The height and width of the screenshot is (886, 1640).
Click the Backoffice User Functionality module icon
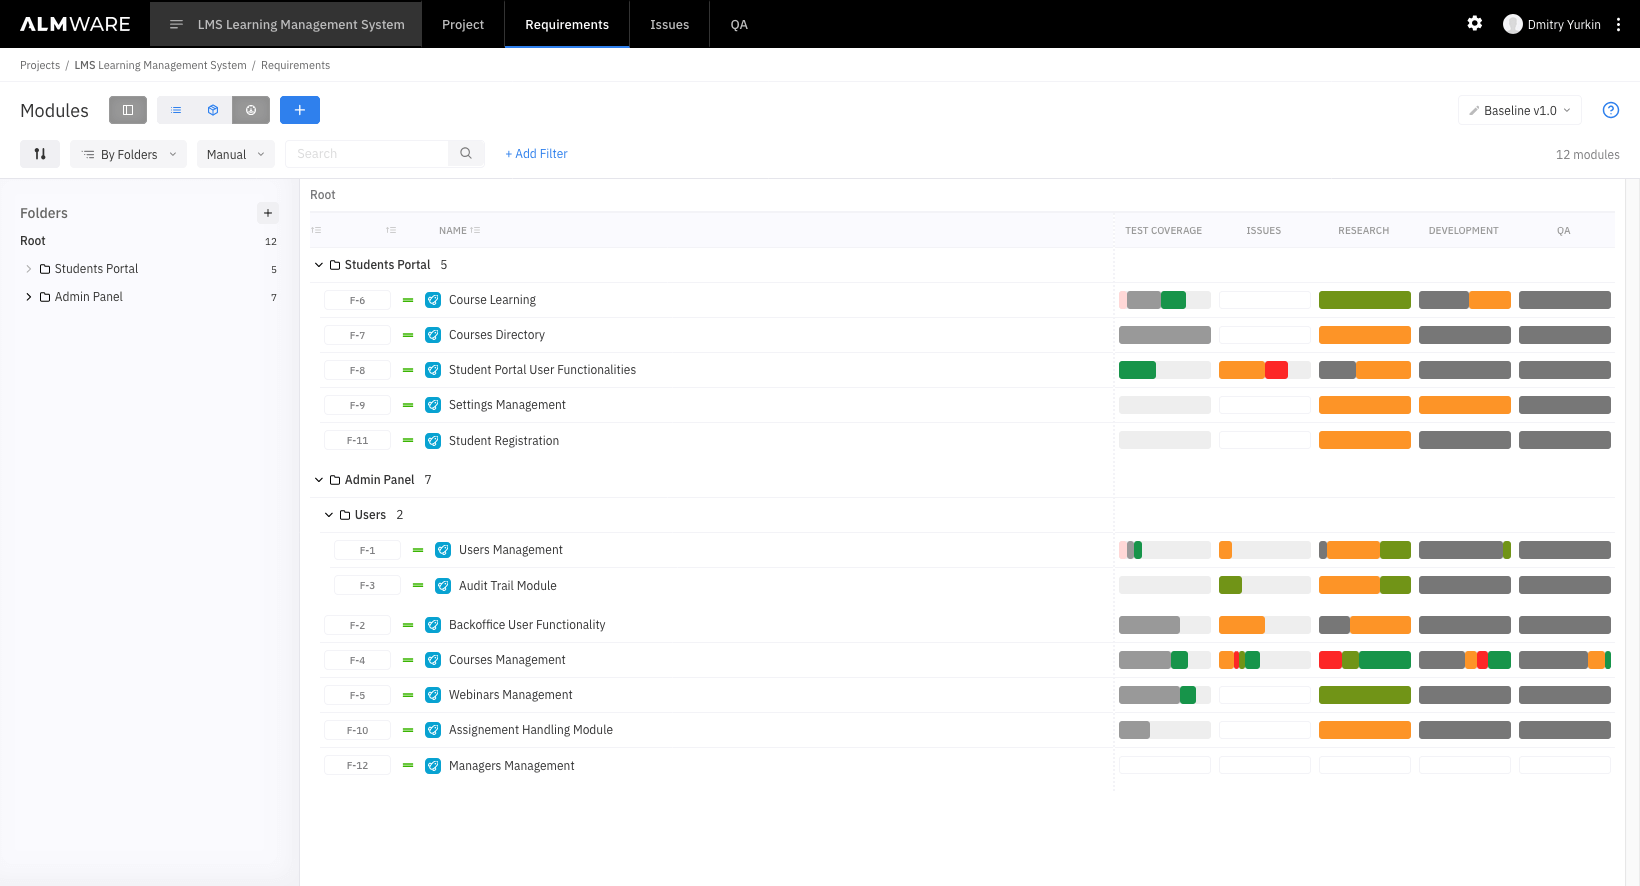(433, 625)
